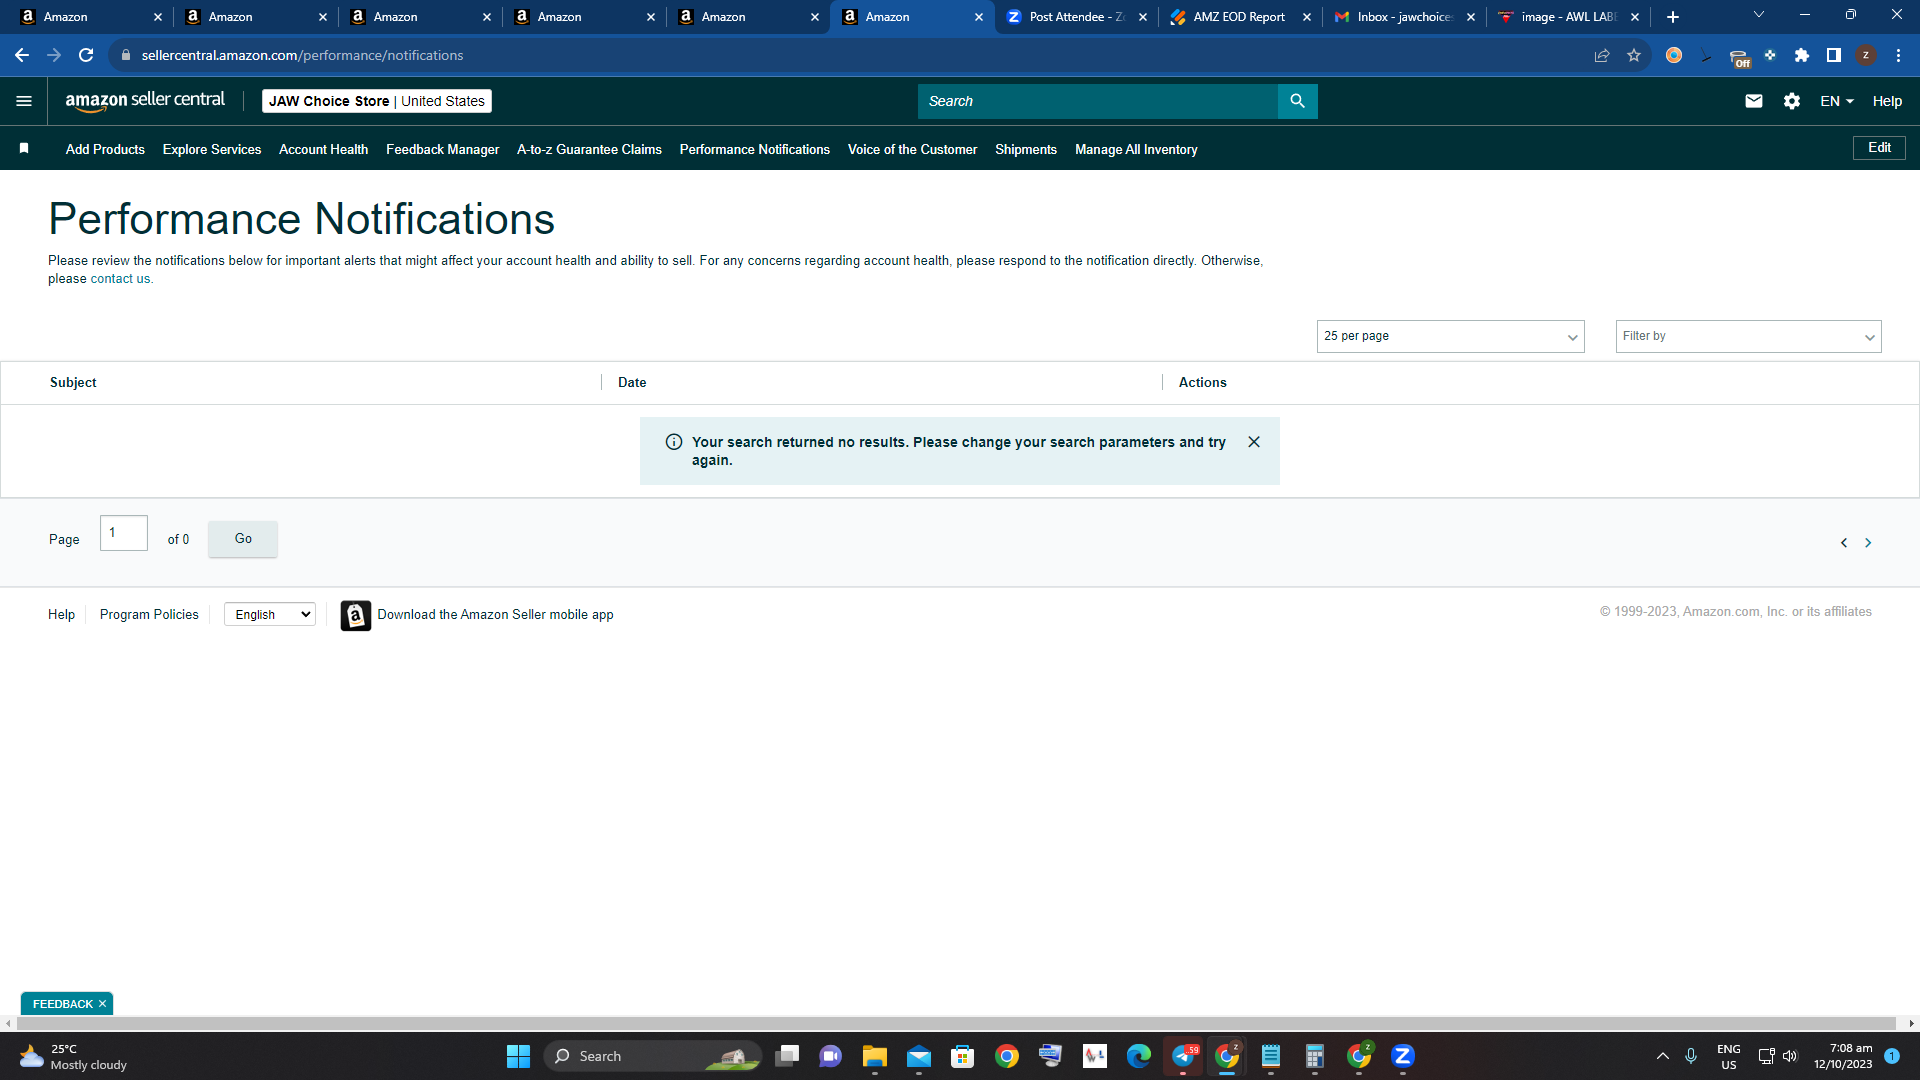1920x1080 pixels.
Task: Click Download the Amazon Seller mobile app
Action: (495, 614)
